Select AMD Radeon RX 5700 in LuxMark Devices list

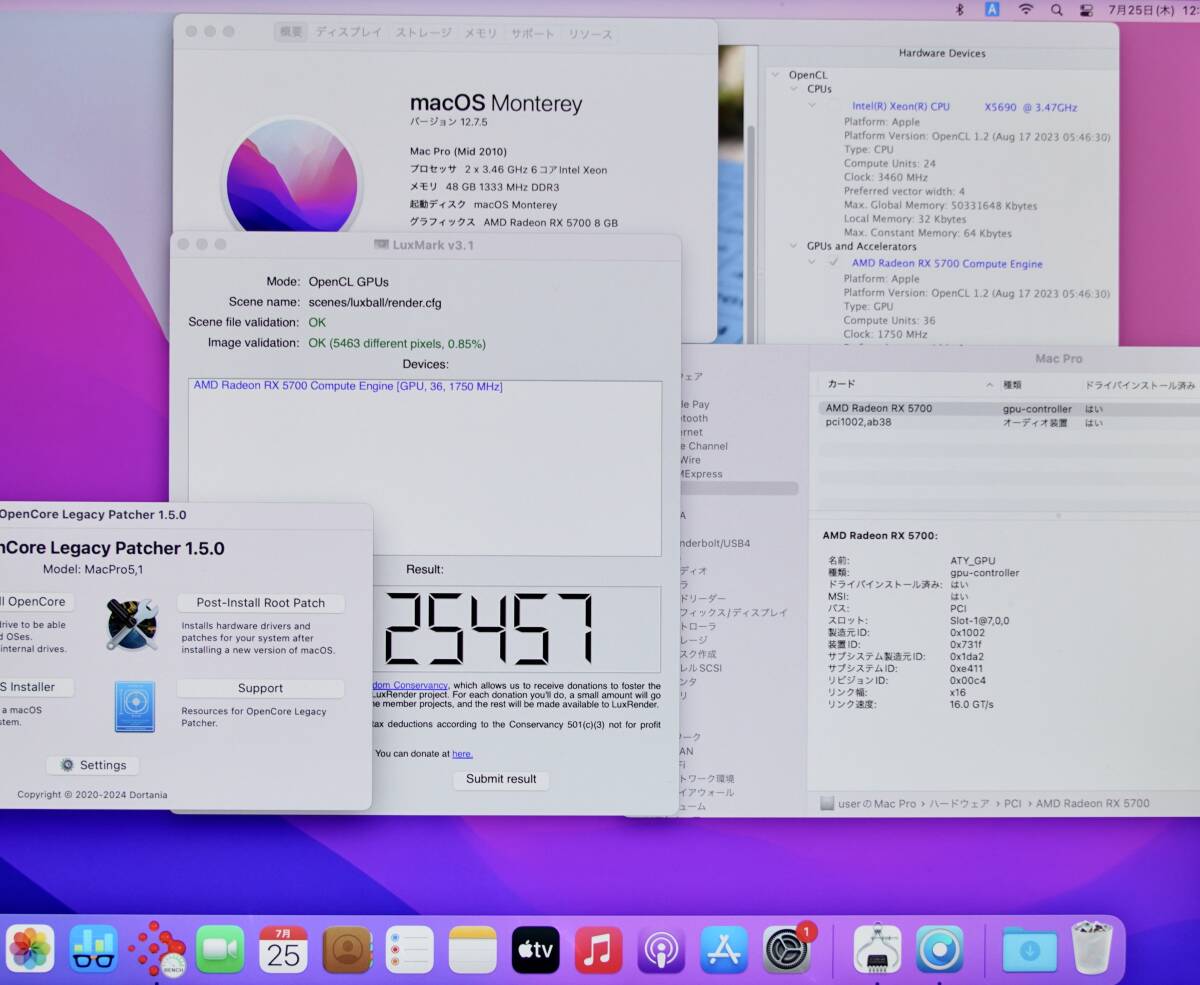pos(348,386)
